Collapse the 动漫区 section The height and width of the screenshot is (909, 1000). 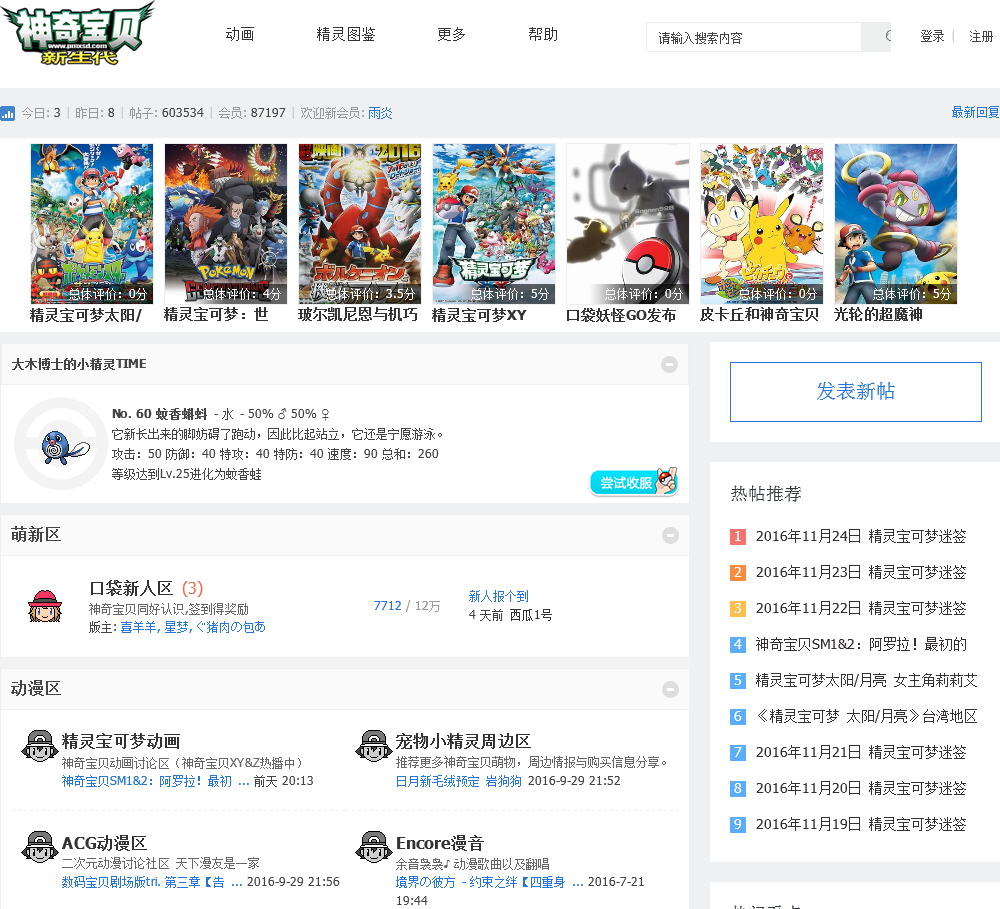pyautogui.click(x=670, y=689)
